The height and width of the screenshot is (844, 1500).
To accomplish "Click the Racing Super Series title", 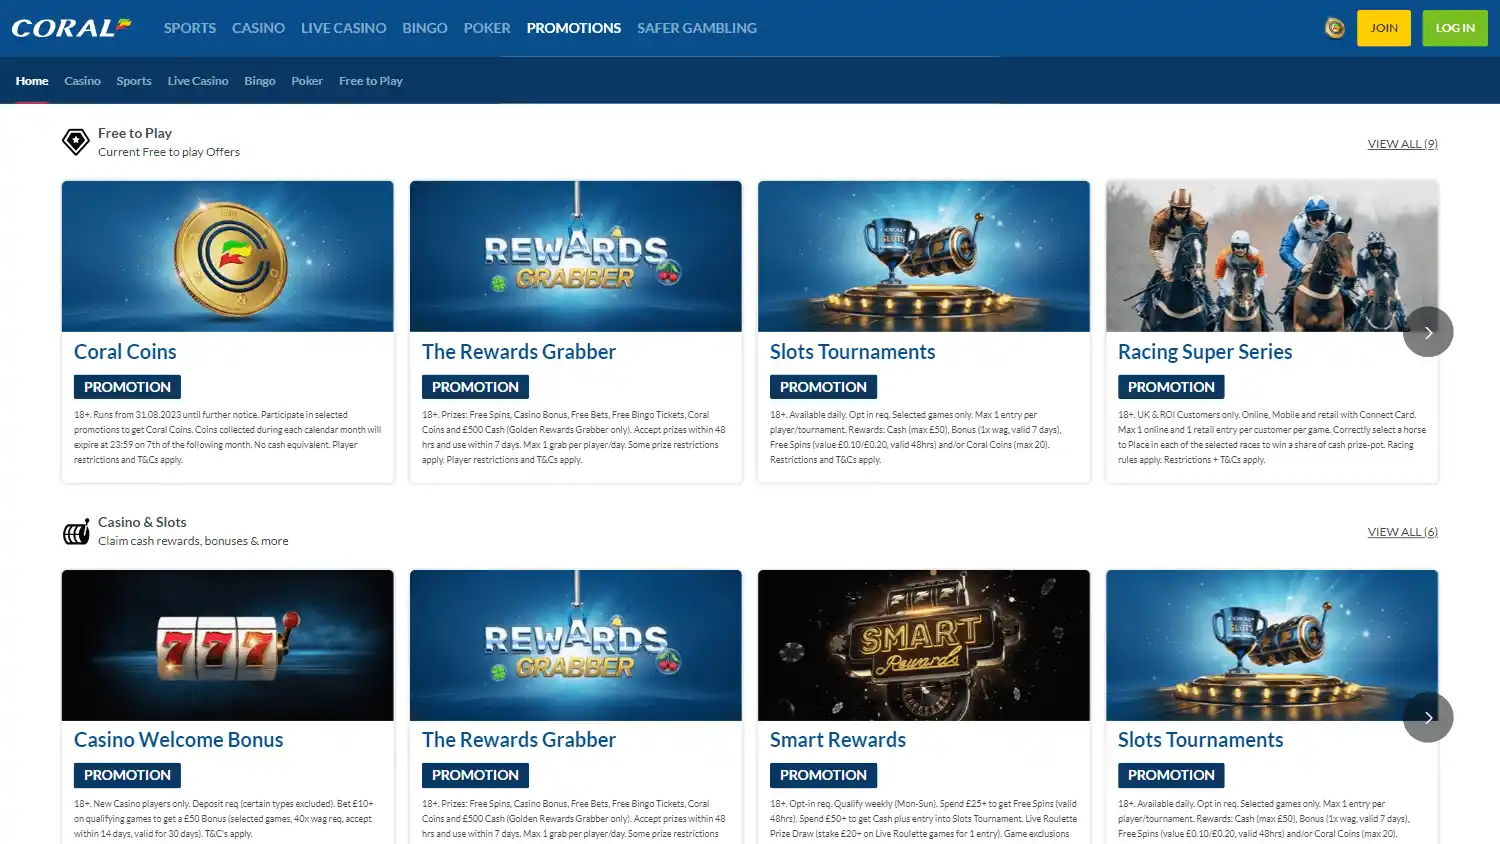I will pyautogui.click(x=1205, y=352).
